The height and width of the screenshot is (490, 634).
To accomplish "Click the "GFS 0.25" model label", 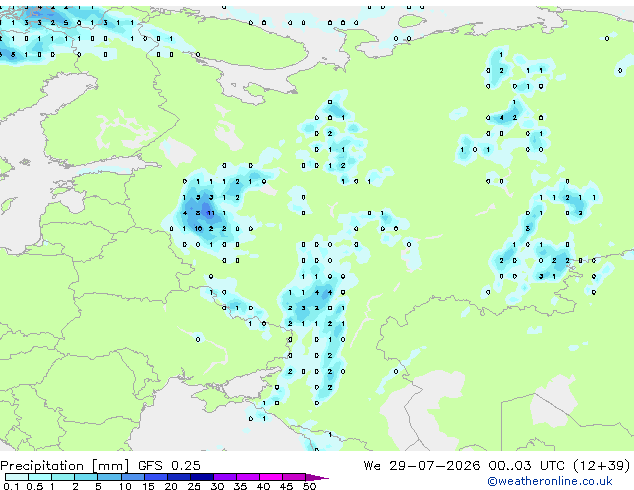I will click(x=169, y=466).
